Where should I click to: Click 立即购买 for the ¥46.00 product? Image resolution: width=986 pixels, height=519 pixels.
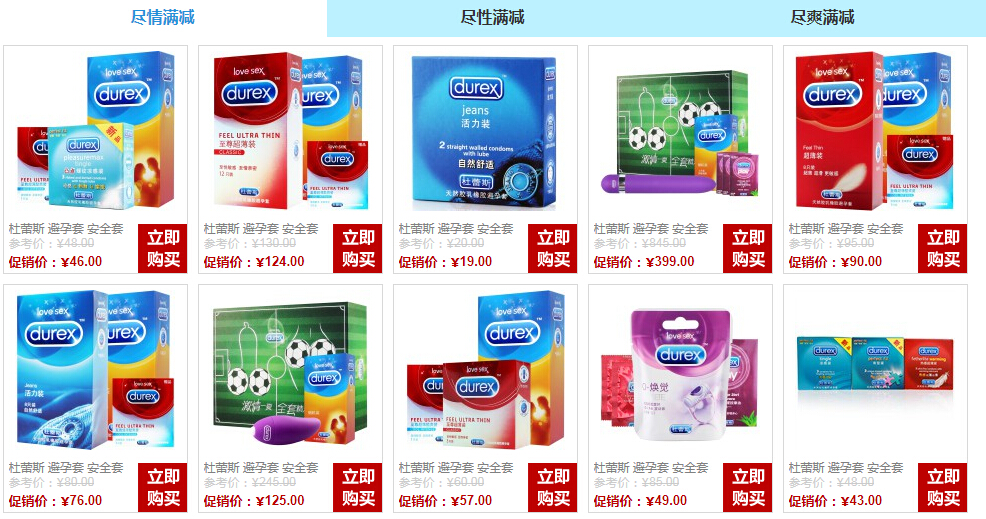[163, 248]
